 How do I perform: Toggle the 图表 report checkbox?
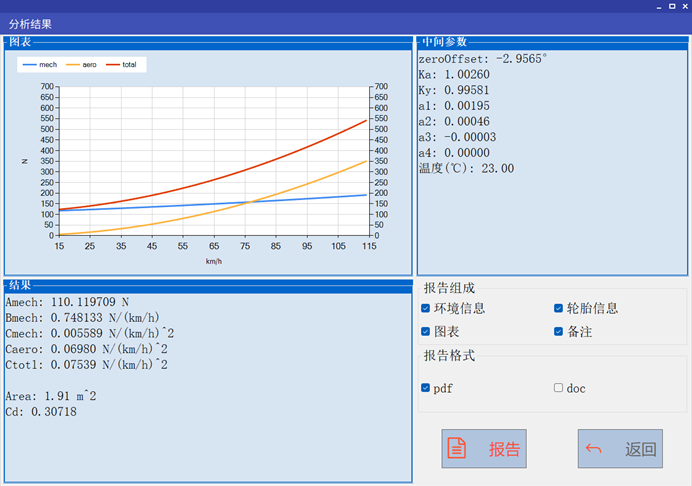point(426,331)
